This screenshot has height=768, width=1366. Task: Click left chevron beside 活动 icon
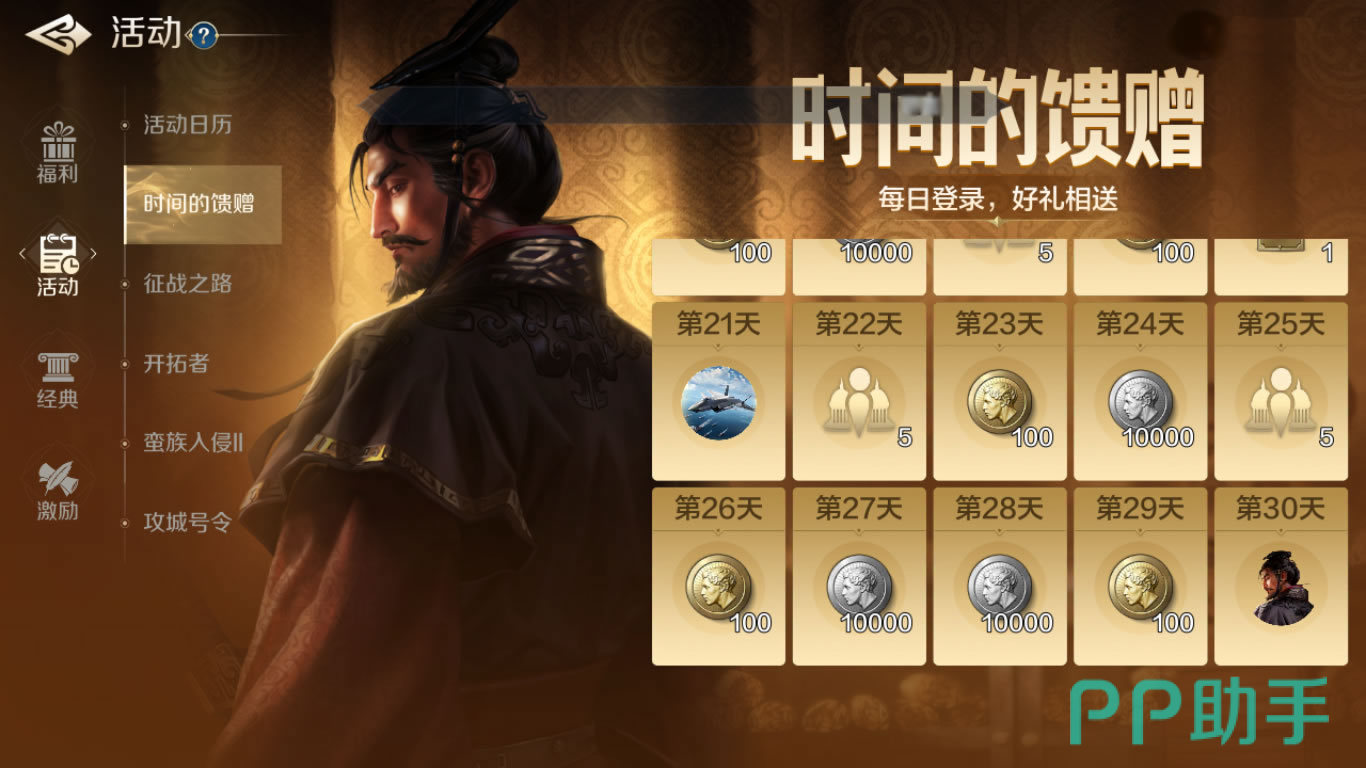[x=22, y=254]
